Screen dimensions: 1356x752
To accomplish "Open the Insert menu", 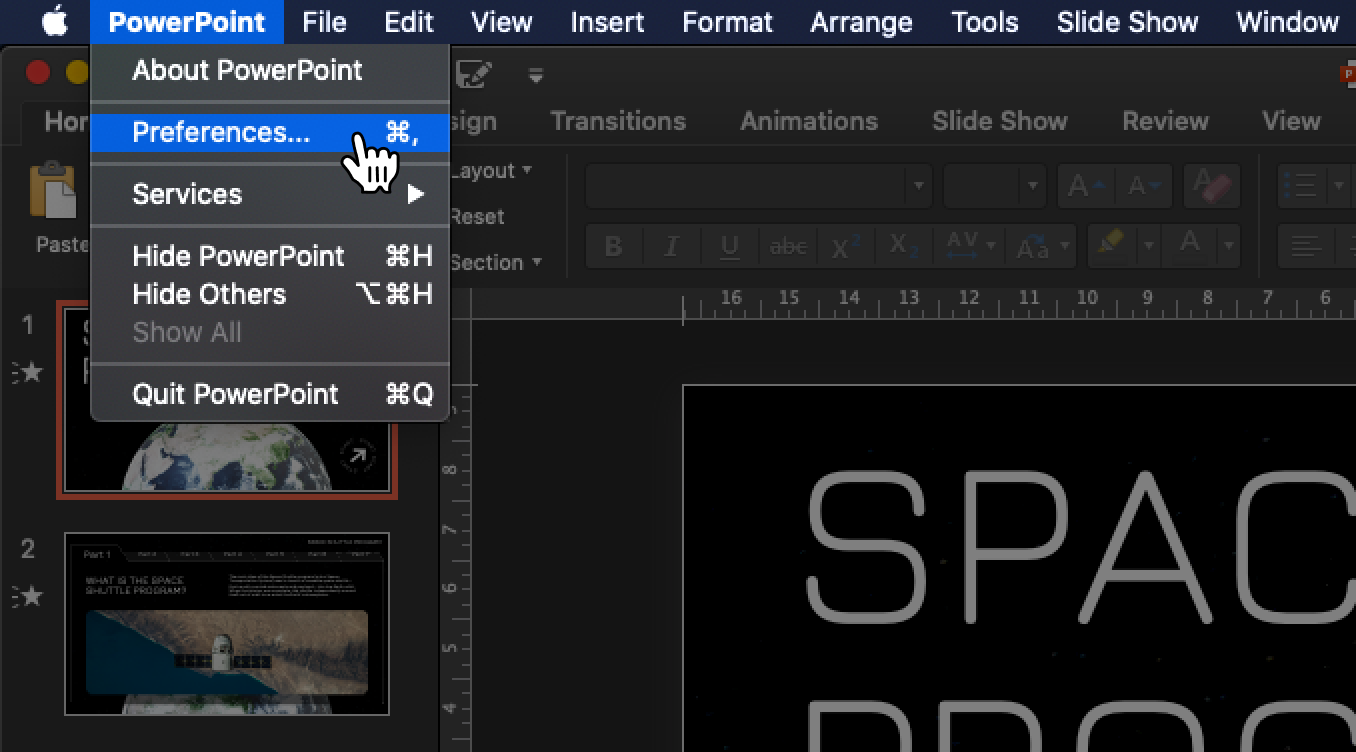I will (607, 22).
